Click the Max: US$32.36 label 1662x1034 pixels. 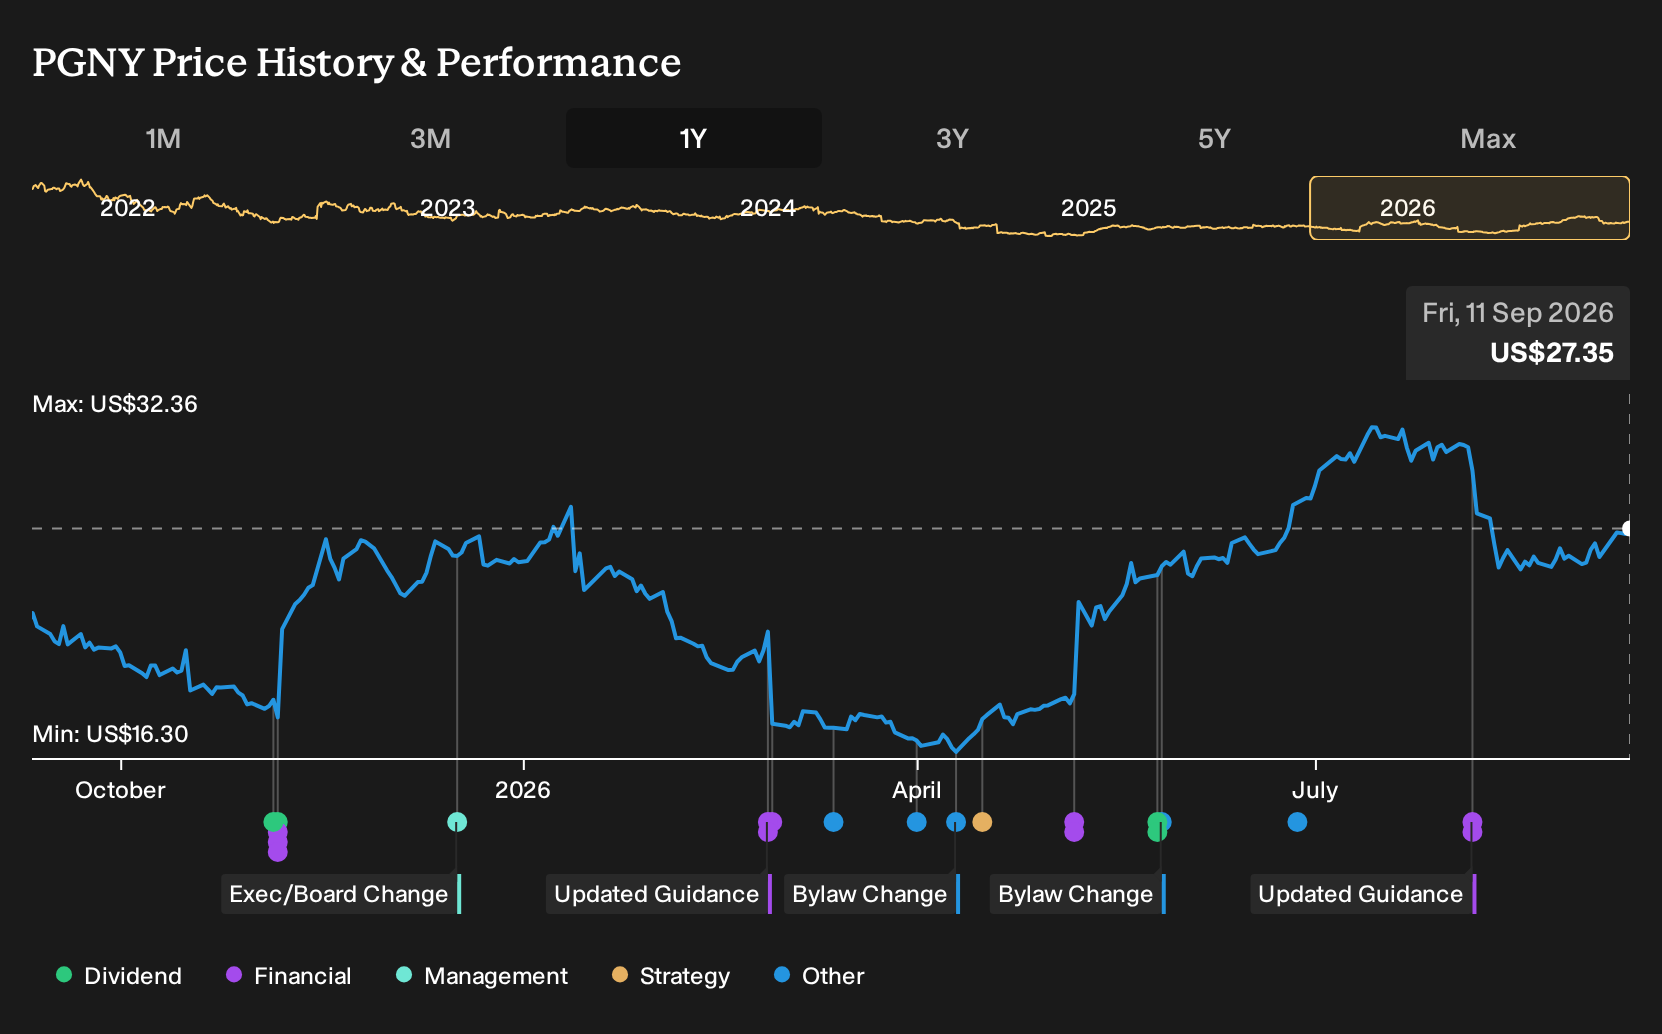coord(115,404)
